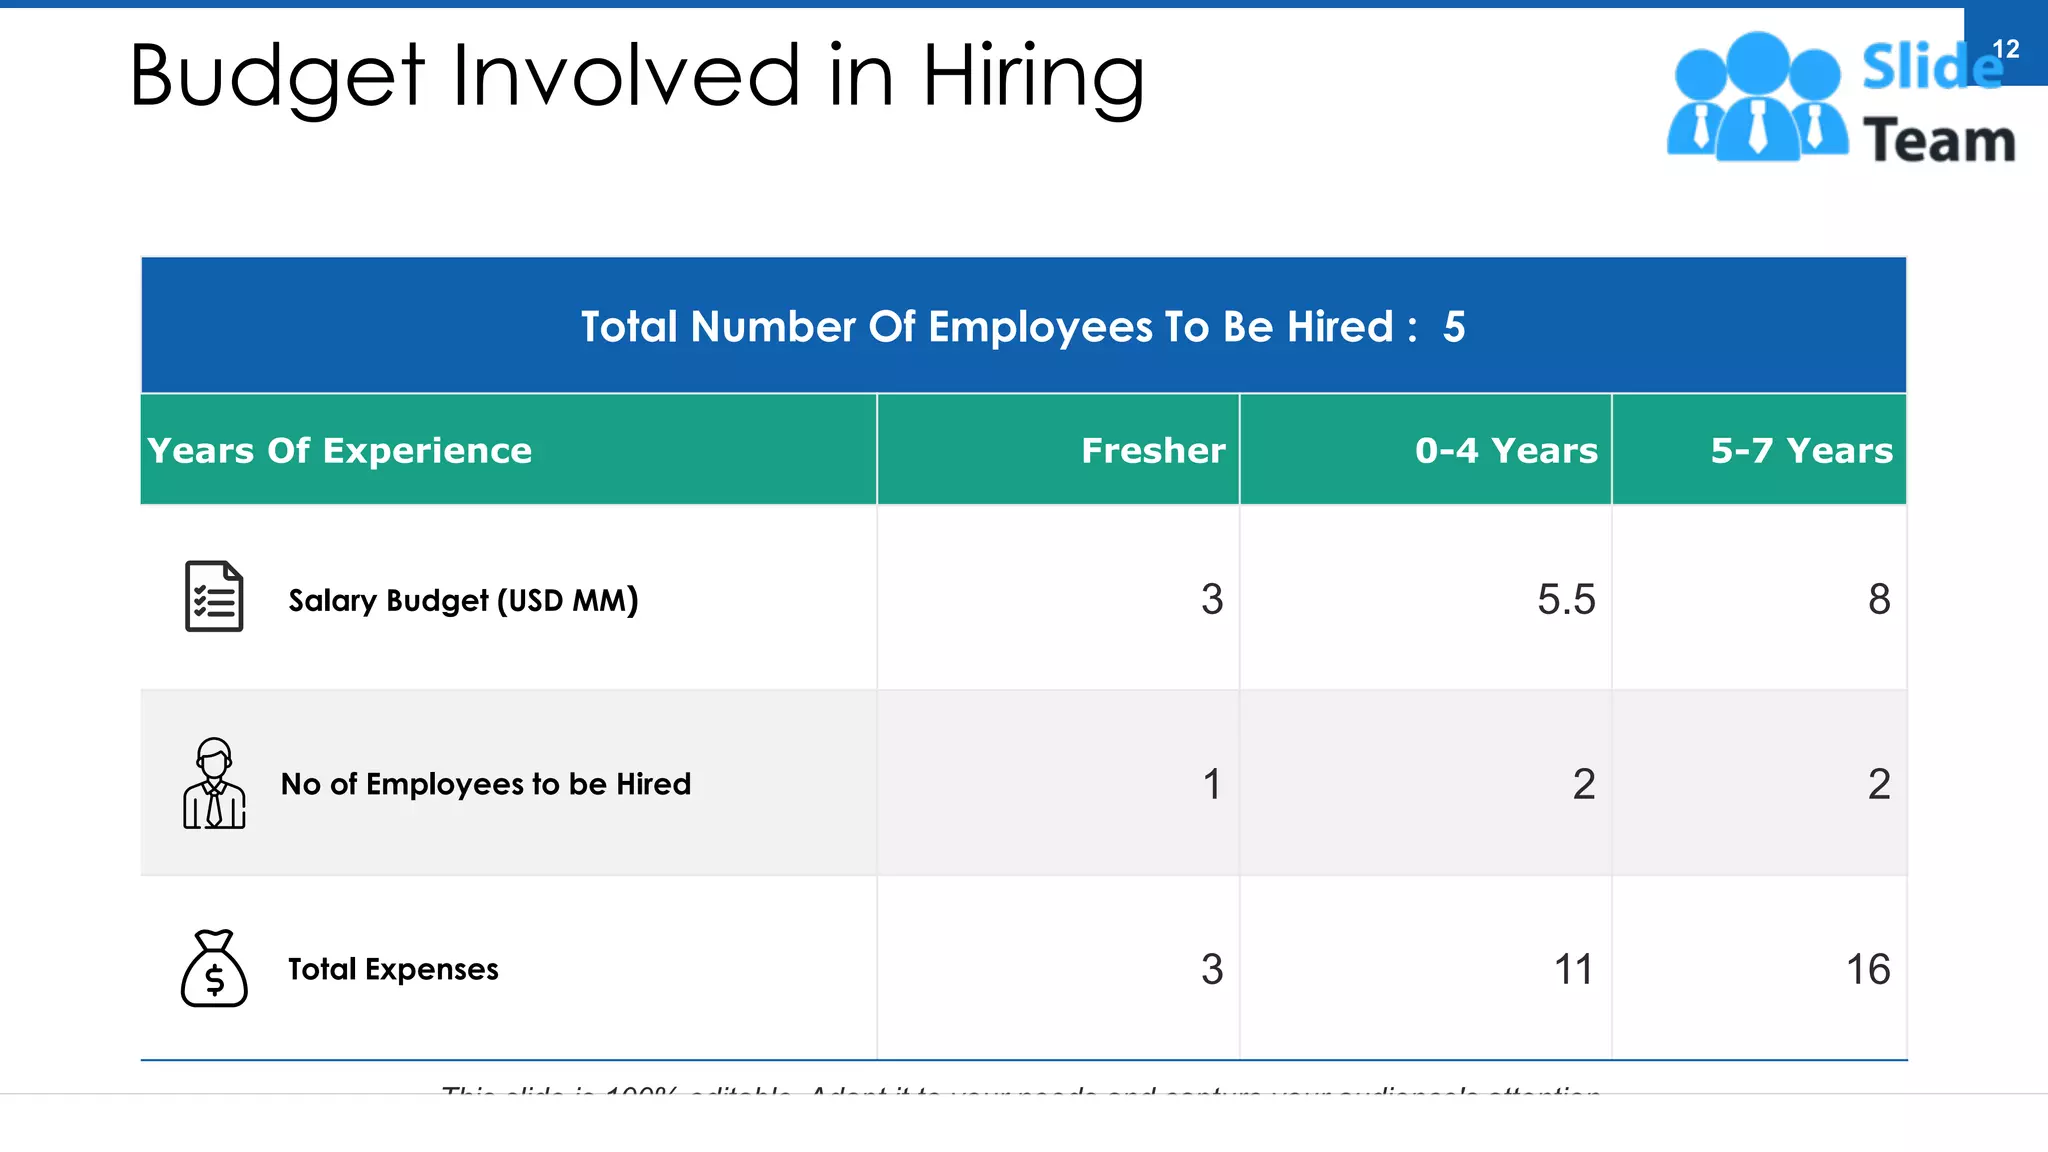Select the 5-7 Years employees value 2
The height and width of the screenshot is (1152, 2048).
pyautogui.click(x=1879, y=784)
